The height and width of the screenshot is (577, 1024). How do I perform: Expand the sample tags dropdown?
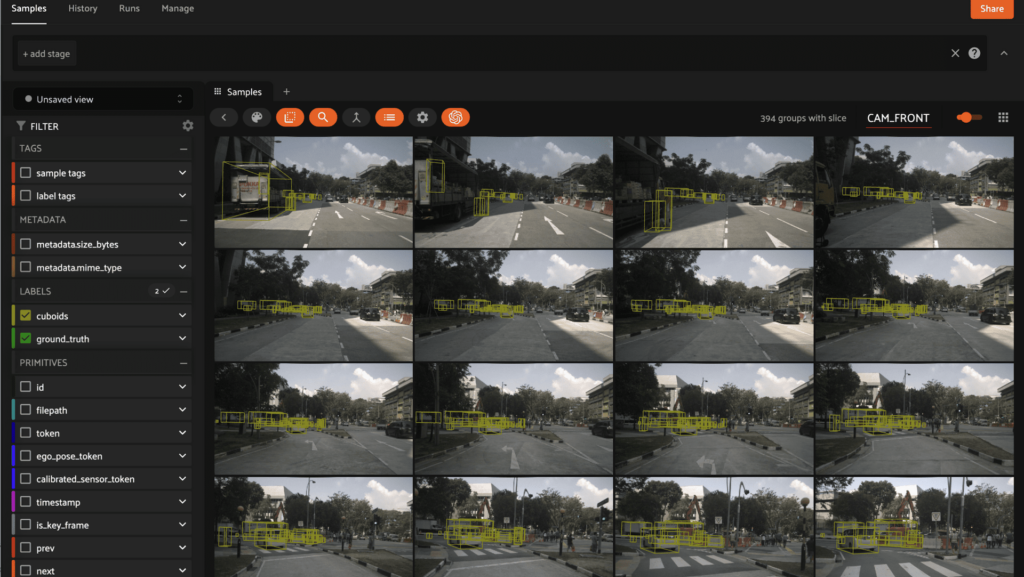pos(182,173)
